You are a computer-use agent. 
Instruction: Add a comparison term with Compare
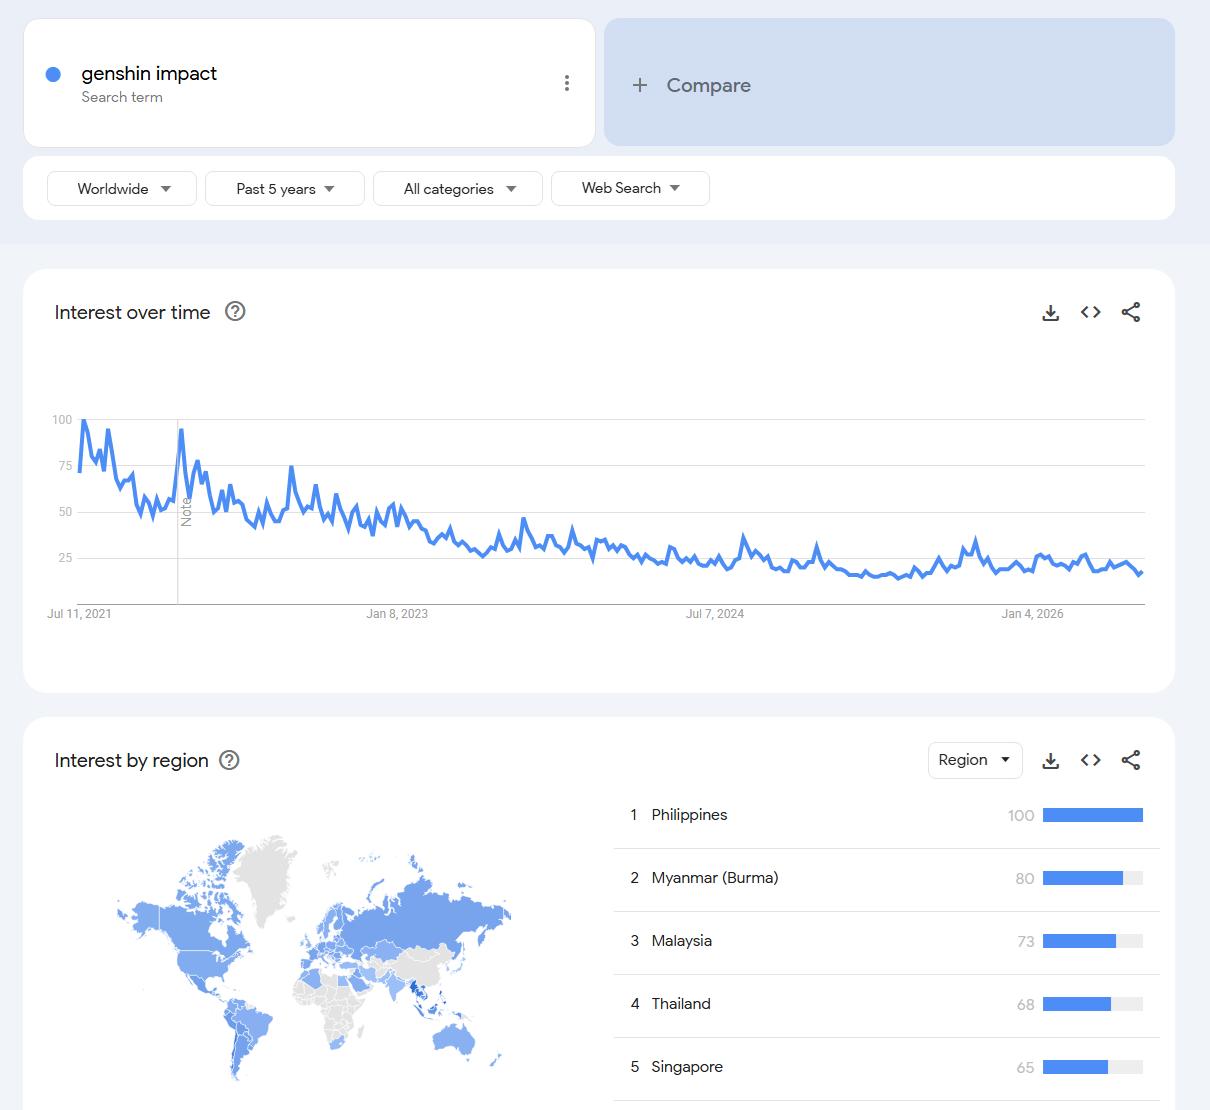[x=889, y=83]
